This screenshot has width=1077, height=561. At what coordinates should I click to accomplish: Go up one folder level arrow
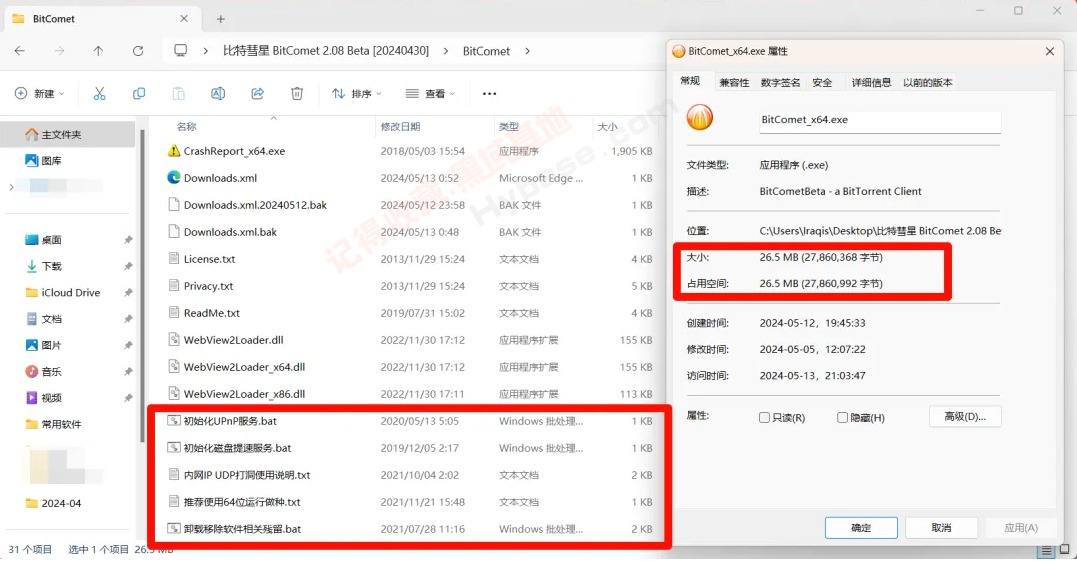[98, 51]
